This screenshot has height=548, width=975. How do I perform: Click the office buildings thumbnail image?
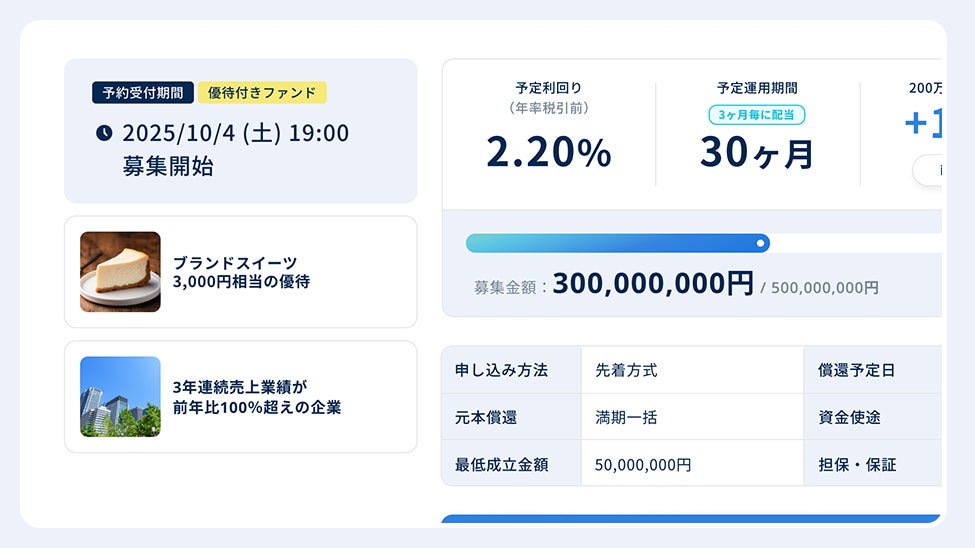(x=120, y=397)
